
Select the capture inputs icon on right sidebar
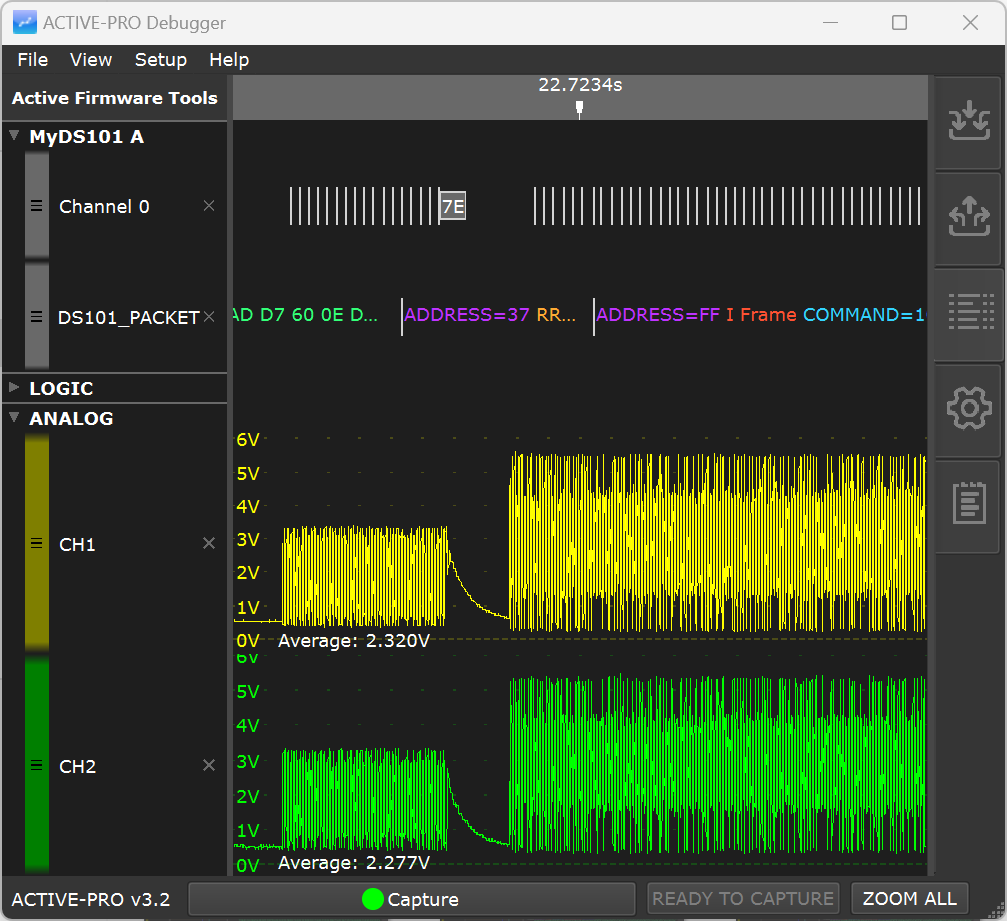[968, 120]
